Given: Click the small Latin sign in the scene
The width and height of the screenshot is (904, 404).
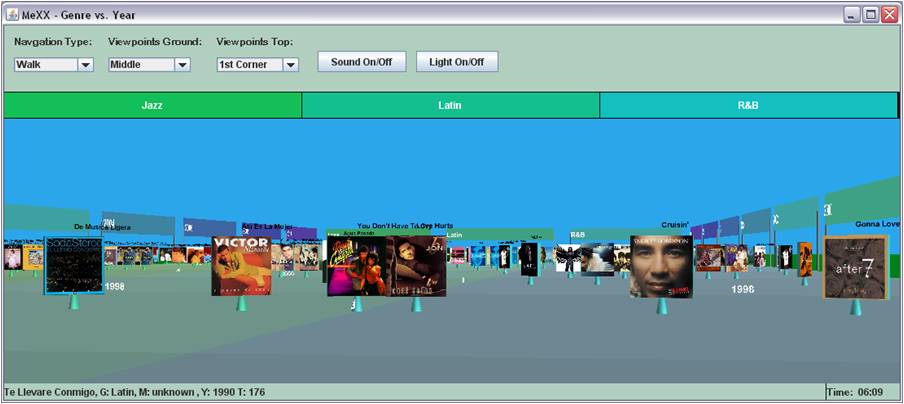Looking at the screenshot, I should pyautogui.click(x=454, y=235).
